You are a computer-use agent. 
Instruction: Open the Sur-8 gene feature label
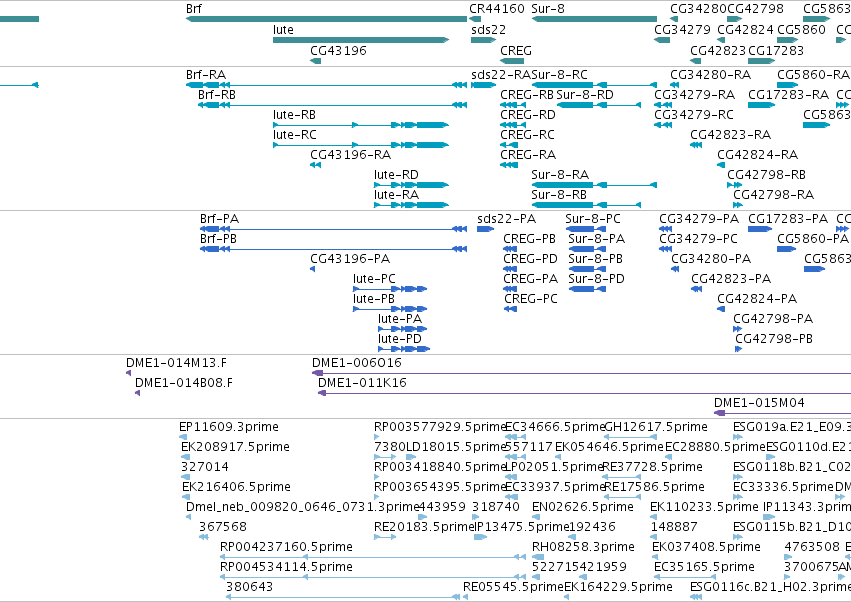(548, 9)
